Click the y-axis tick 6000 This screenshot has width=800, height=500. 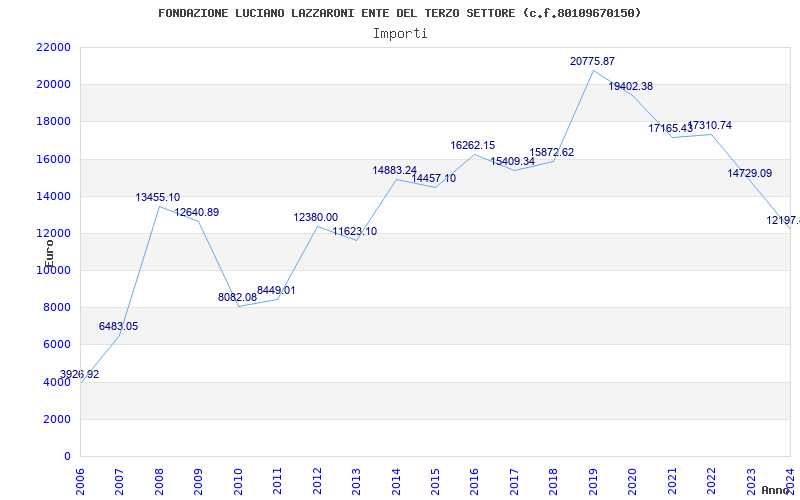coord(57,344)
